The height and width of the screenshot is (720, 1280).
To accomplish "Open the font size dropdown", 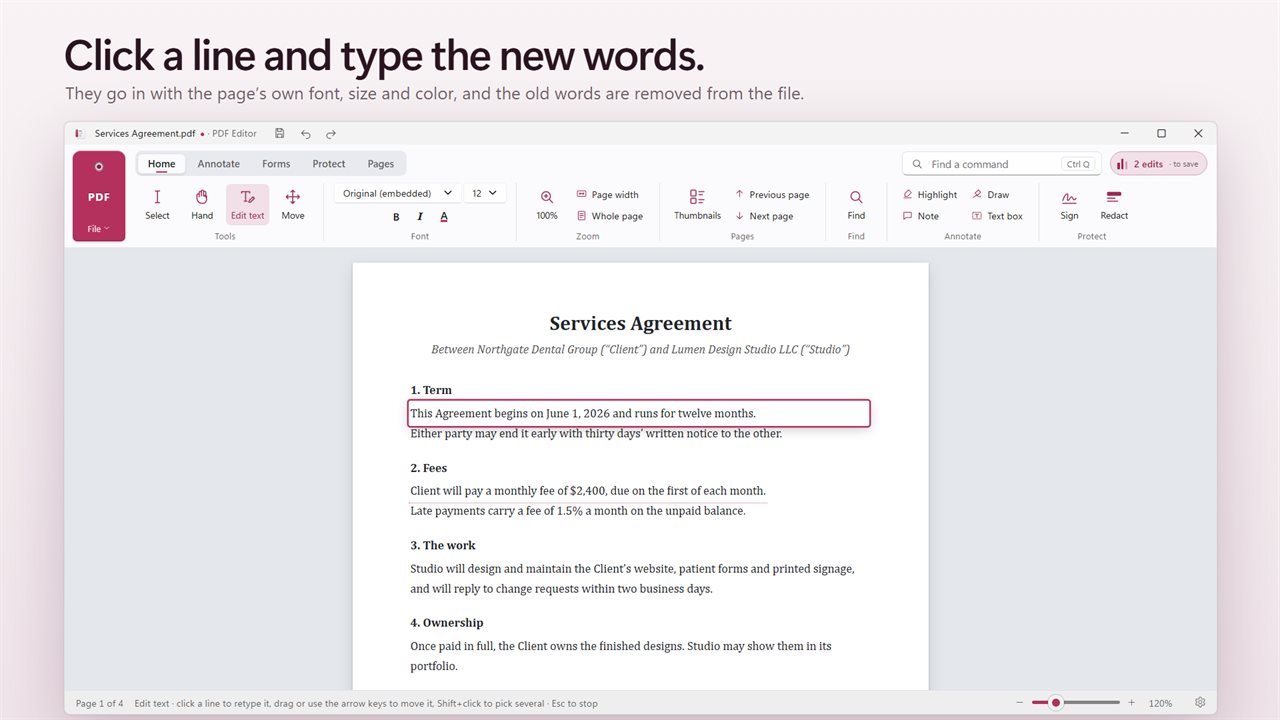I will (485, 193).
